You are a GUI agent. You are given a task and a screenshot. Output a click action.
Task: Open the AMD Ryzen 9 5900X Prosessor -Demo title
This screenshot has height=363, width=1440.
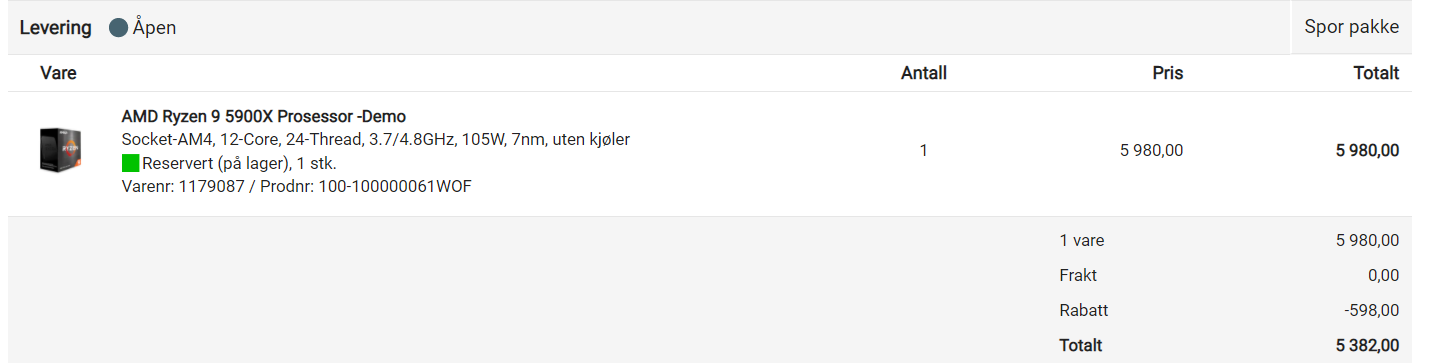(264, 117)
